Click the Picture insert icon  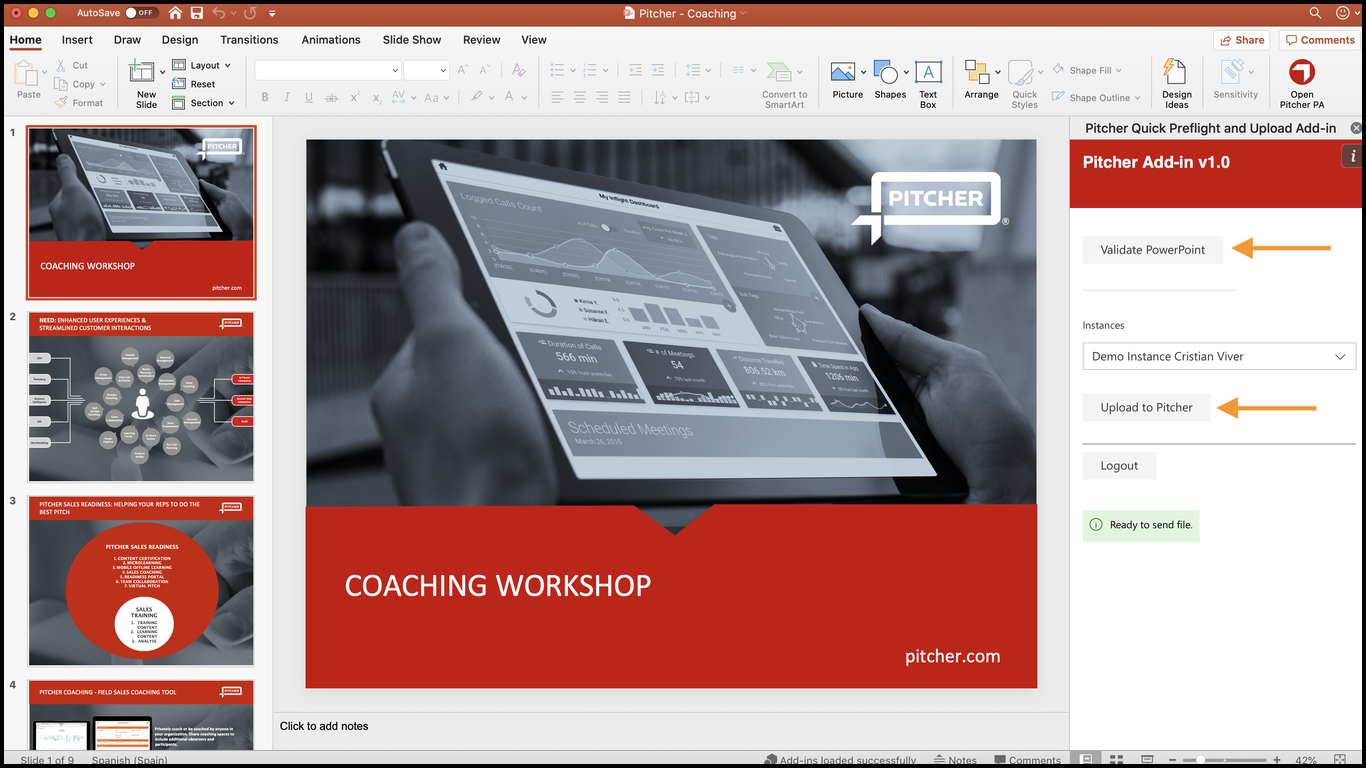coord(843,73)
